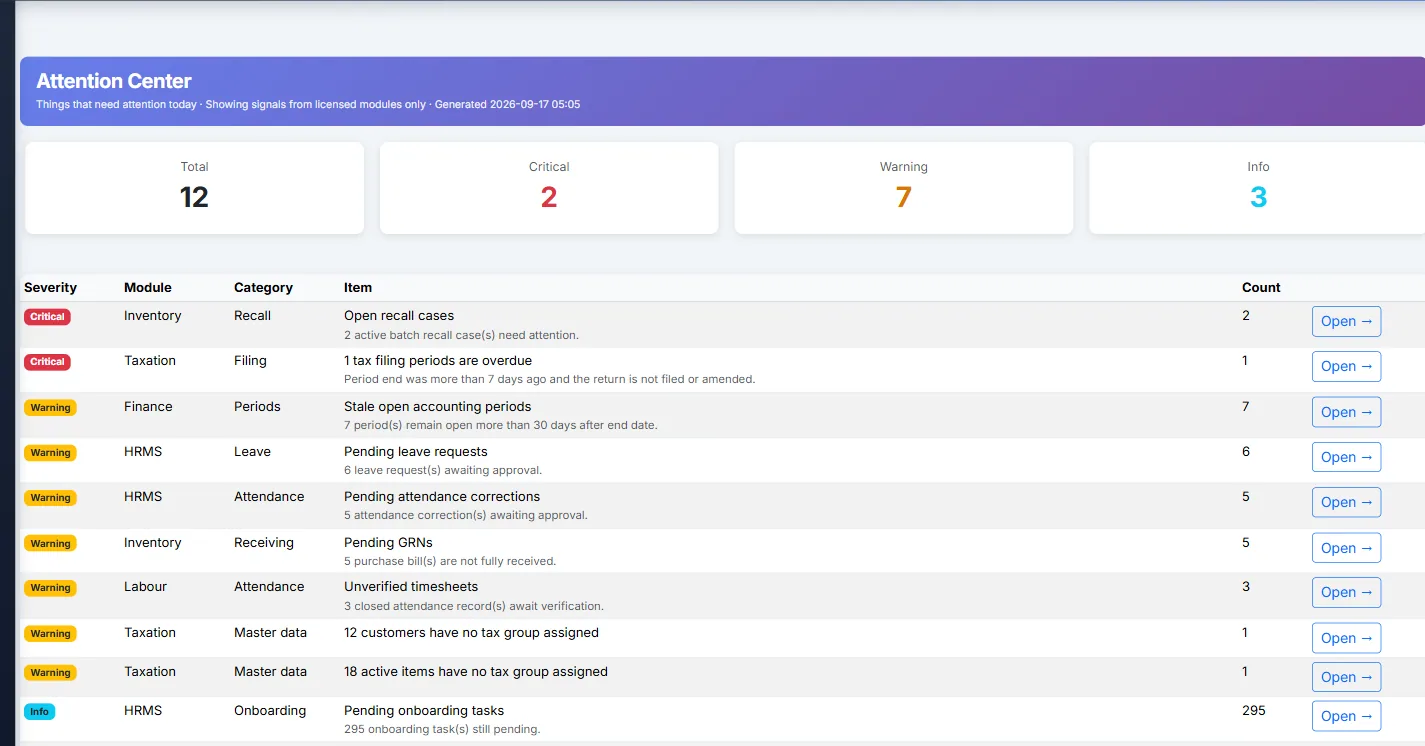Select 'Pending onboarding tasks' item text
Viewport: 1425px width, 746px height.
coord(424,710)
